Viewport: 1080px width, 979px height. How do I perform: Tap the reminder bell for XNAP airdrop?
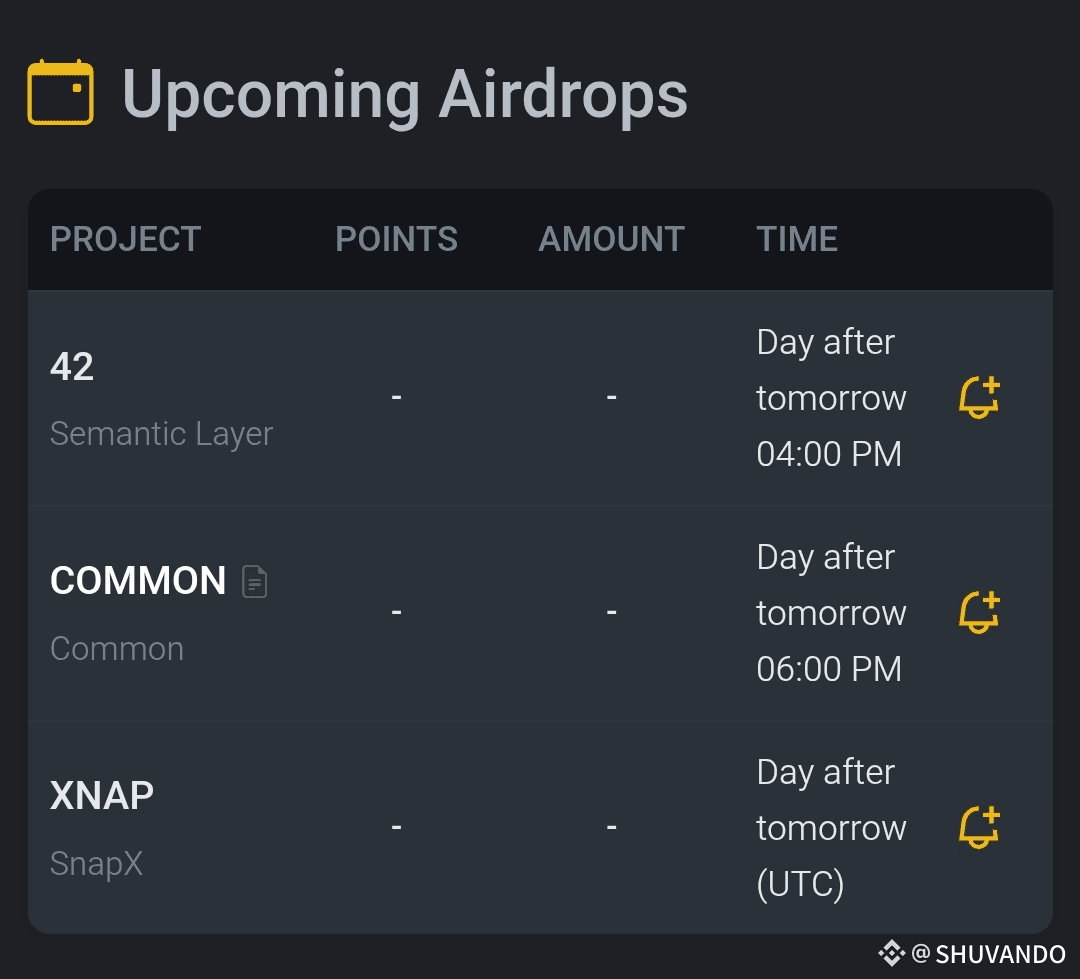coord(979,827)
